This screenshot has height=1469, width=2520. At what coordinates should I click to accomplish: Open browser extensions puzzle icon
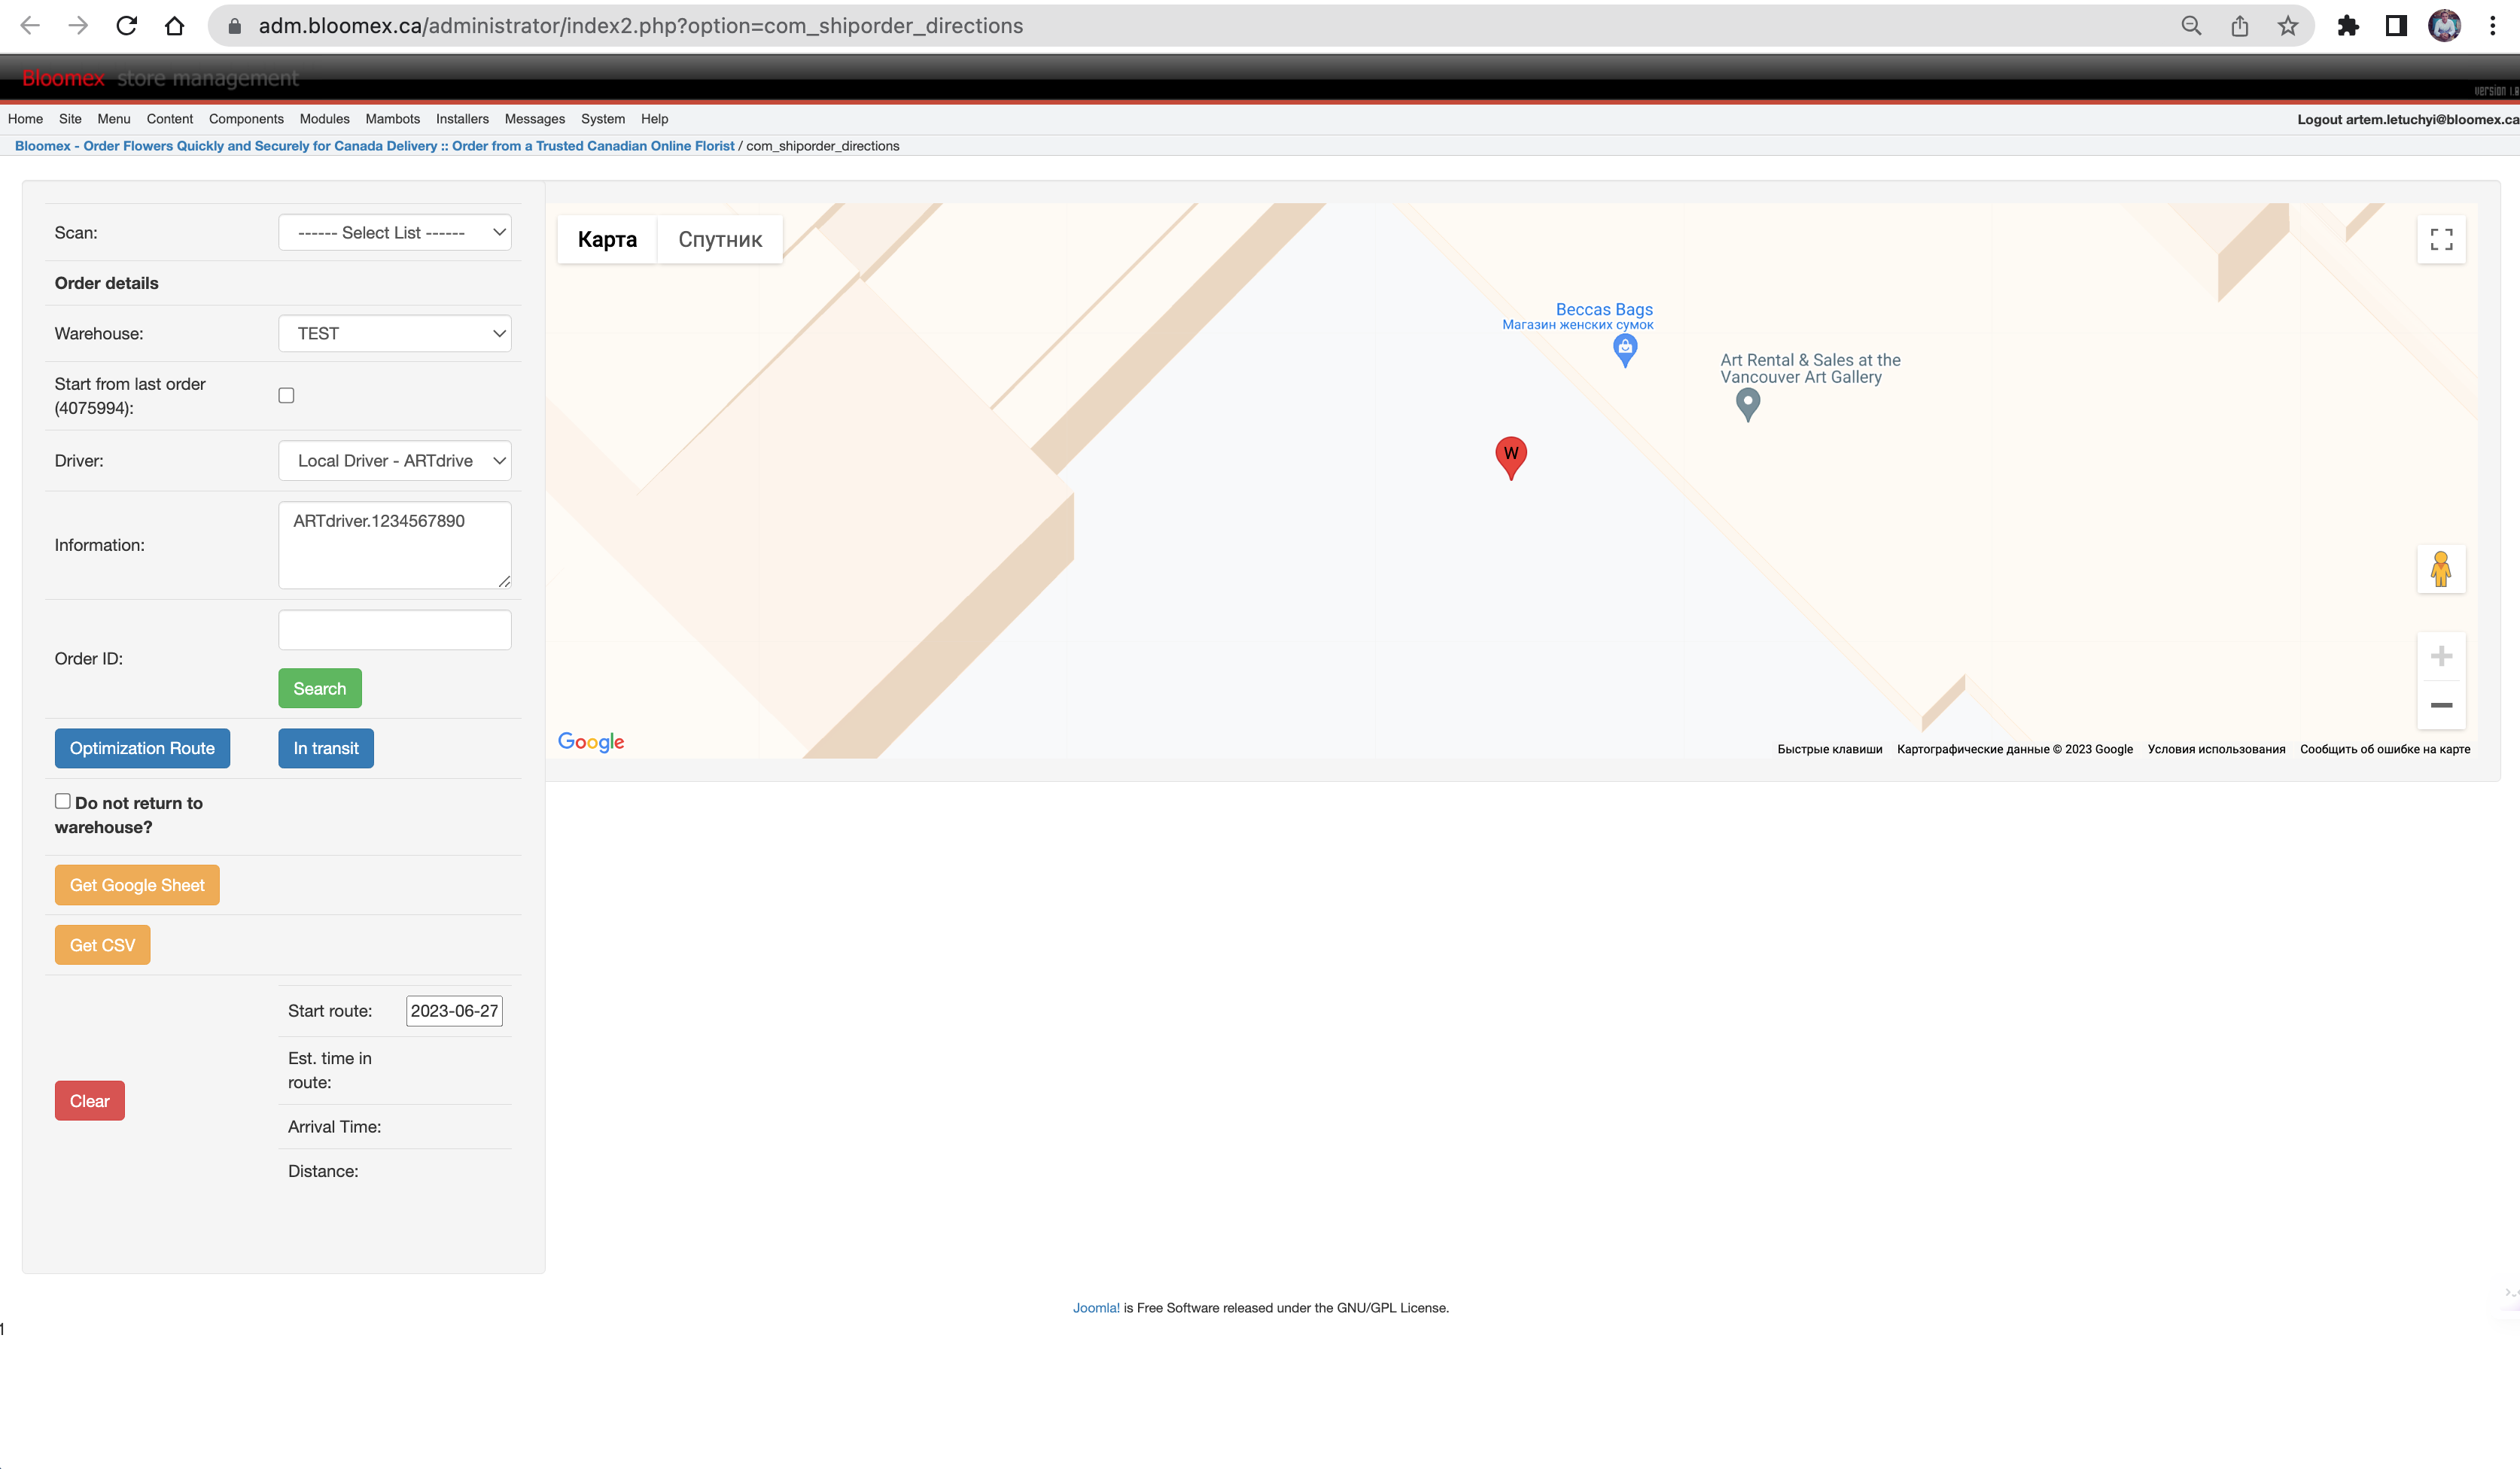pos(2348,26)
